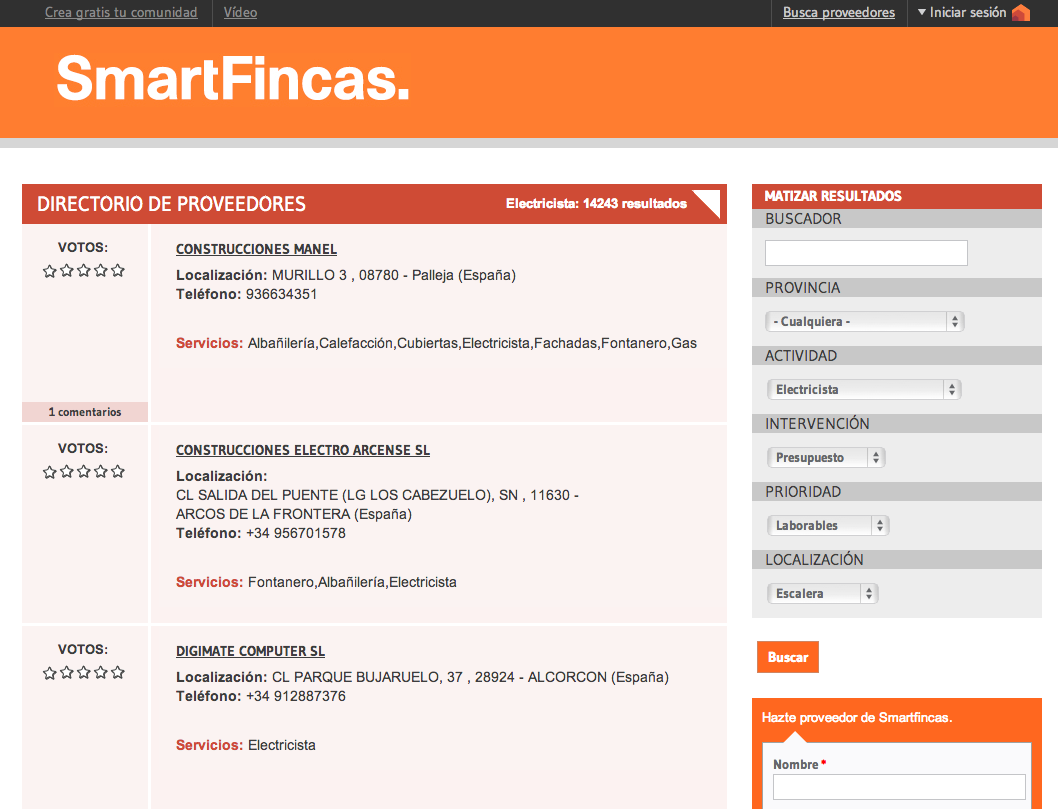
Task: Open the Actividad dropdown showing Electricista
Action: tap(863, 390)
